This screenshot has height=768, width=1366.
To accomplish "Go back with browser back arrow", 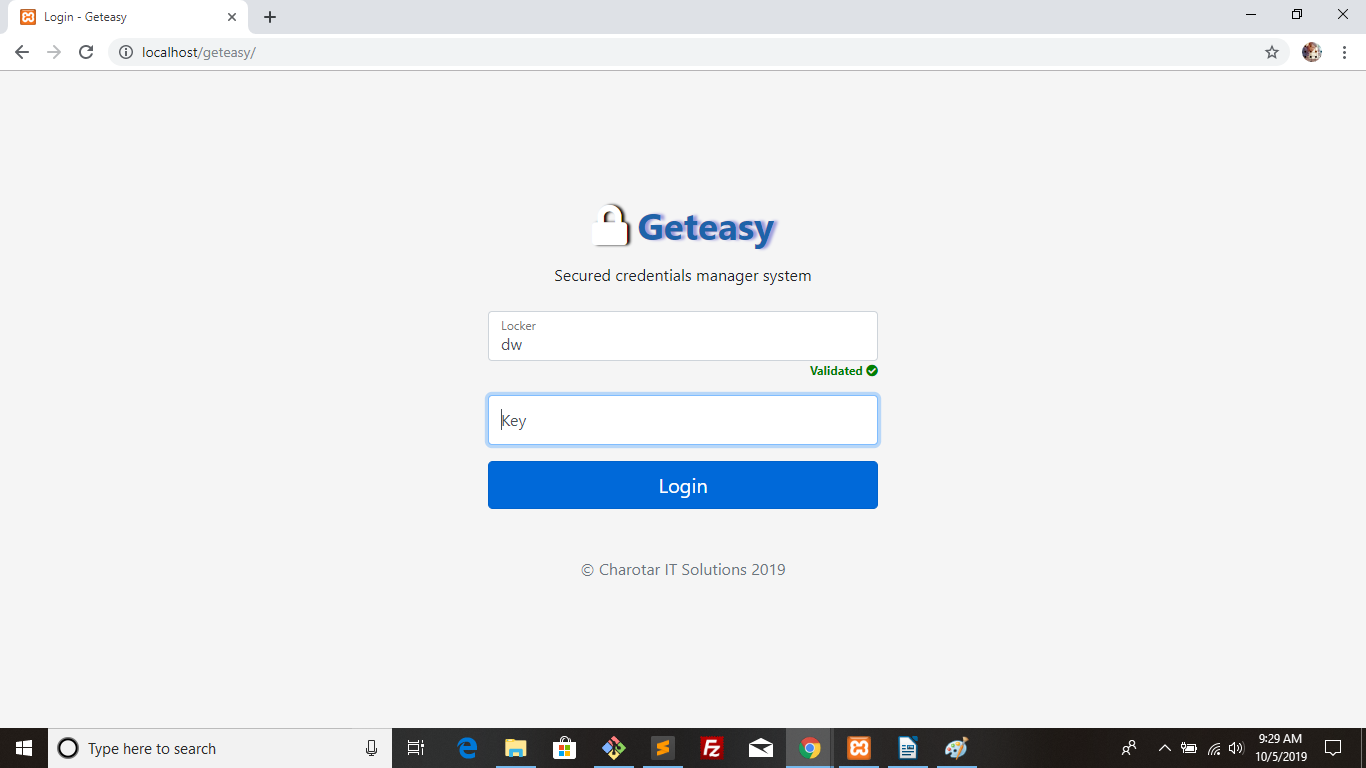I will pos(22,52).
